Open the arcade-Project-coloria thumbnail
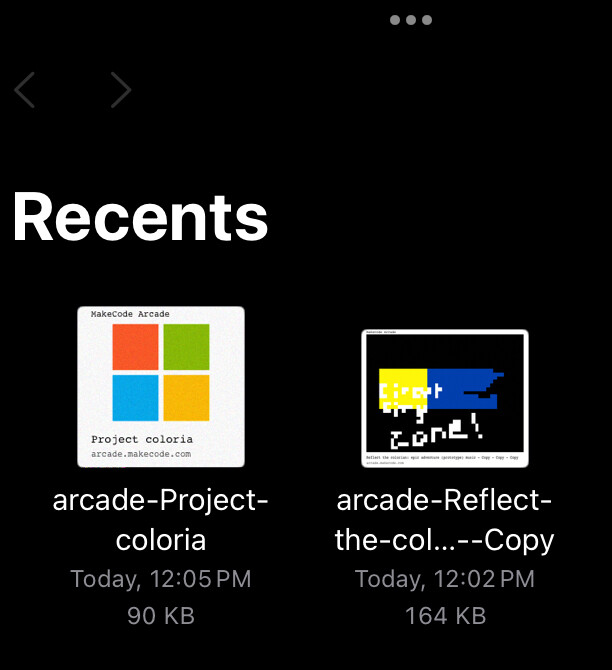 [161, 387]
